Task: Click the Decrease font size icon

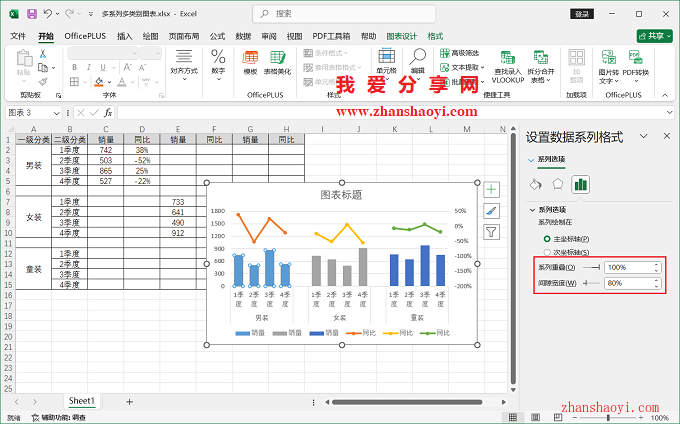Action: click(142, 67)
